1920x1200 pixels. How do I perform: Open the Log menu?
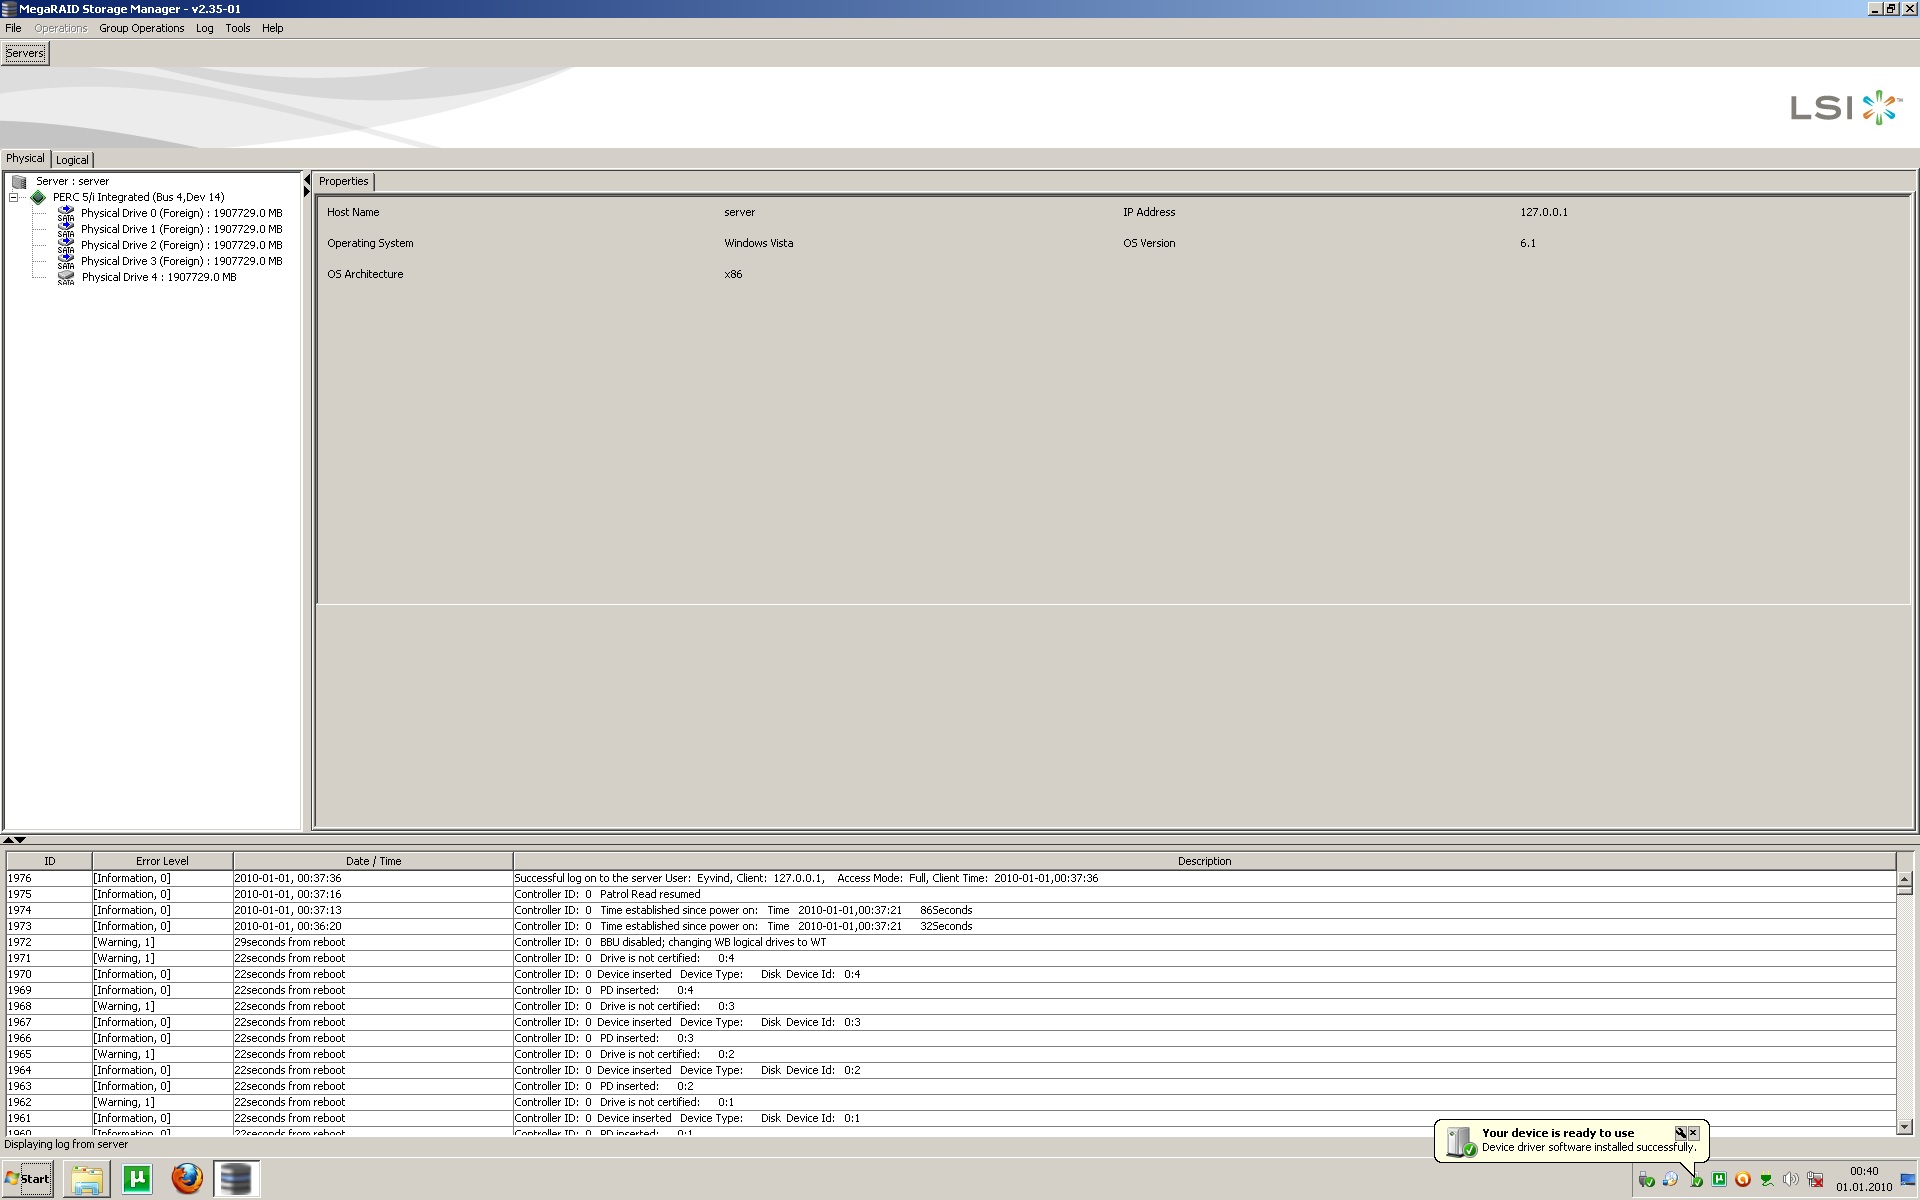coord(205,28)
